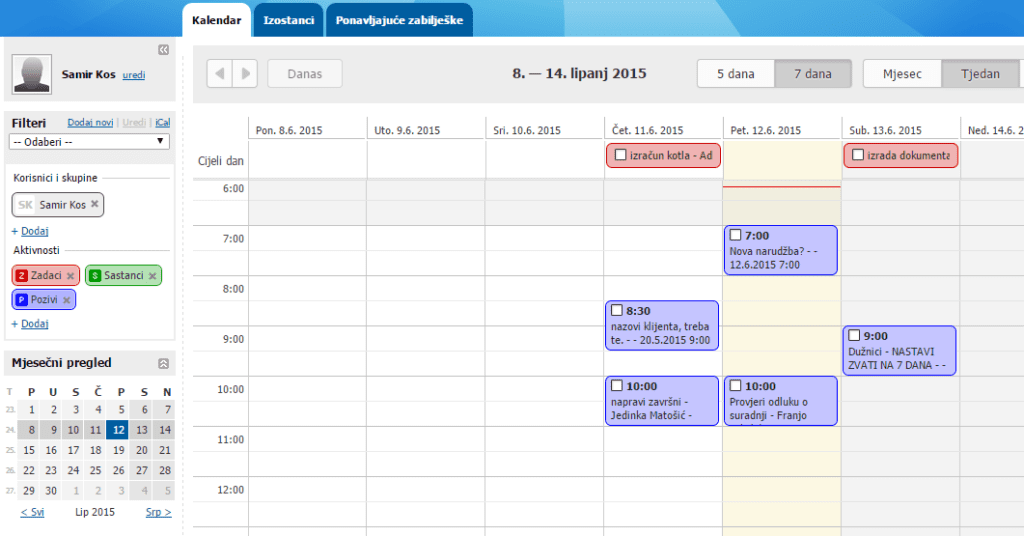Open Ponavljajuće zabilješke tab

400,20
